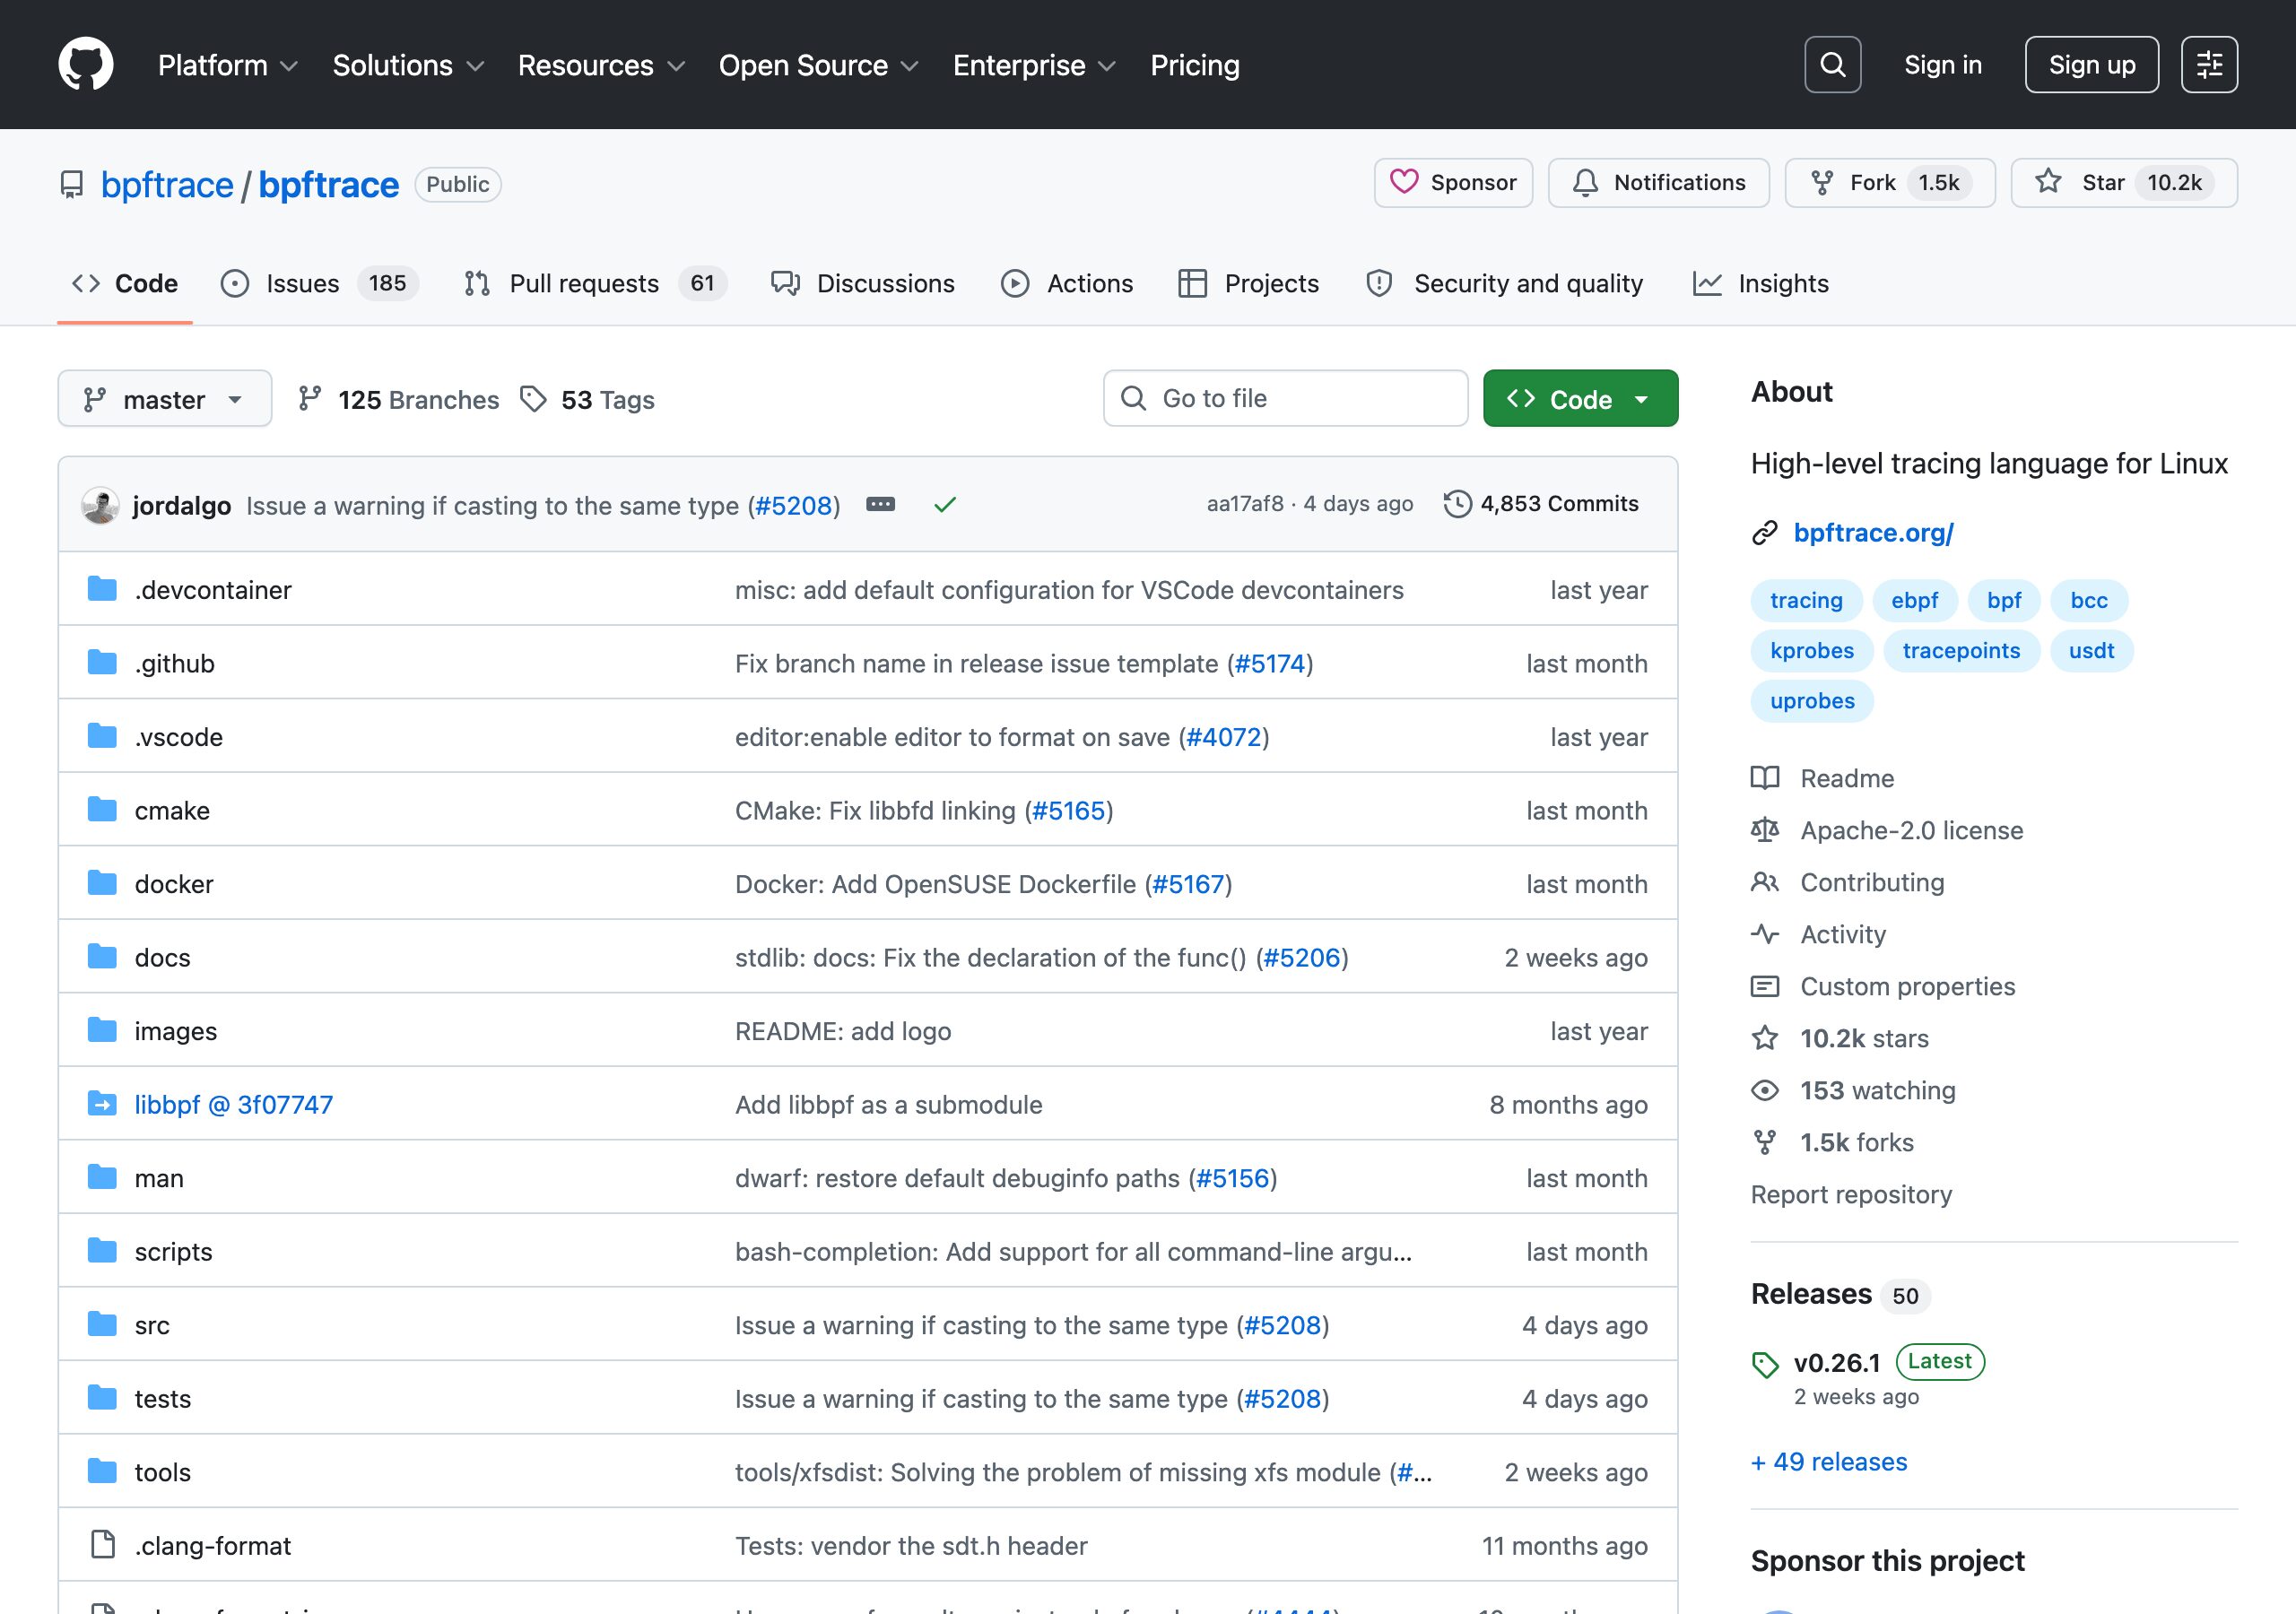Switch to the Issues tab
This screenshot has width=2296, height=1614.
[x=319, y=284]
